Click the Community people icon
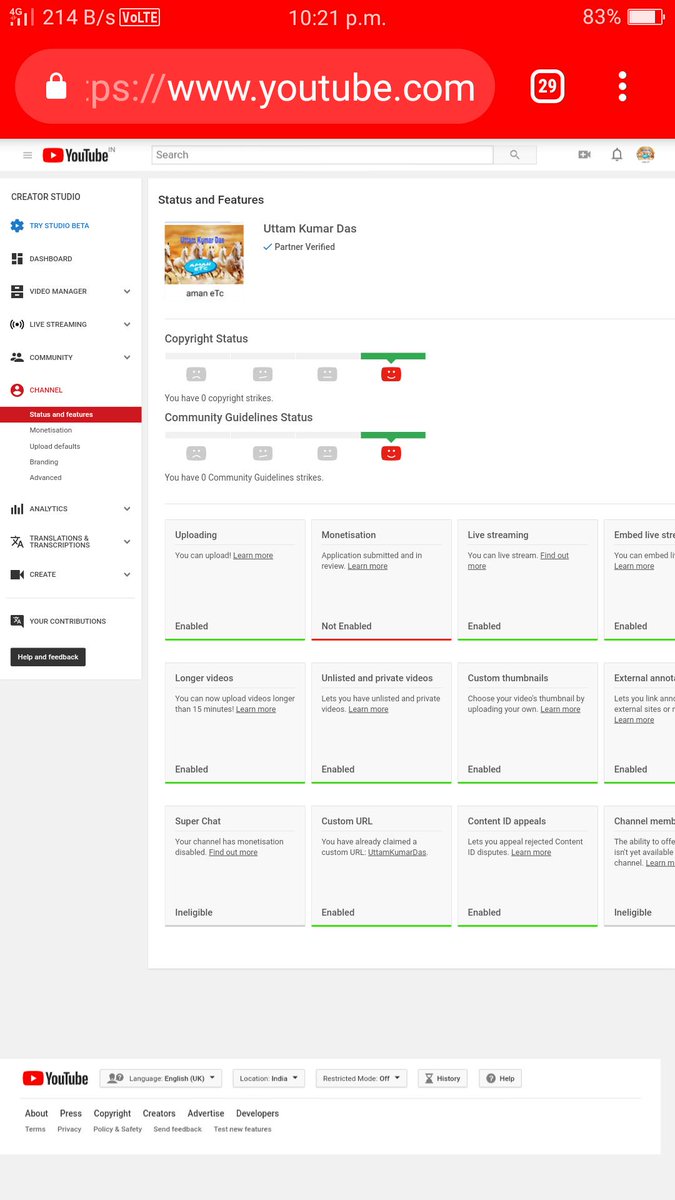 17,357
